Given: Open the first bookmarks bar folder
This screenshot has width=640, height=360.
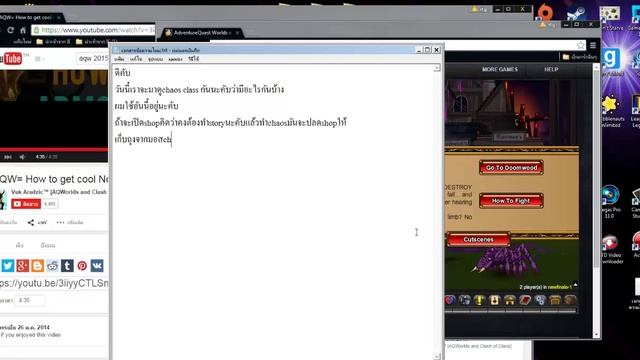Looking at the screenshot, I should pyautogui.click(x=53, y=42).
